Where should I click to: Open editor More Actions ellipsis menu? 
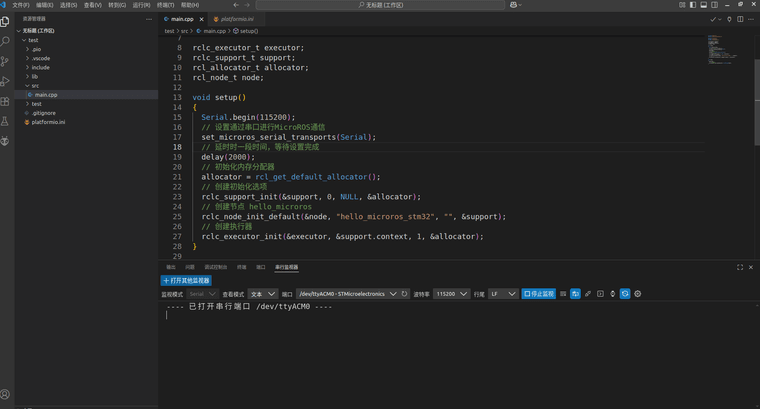751,19
